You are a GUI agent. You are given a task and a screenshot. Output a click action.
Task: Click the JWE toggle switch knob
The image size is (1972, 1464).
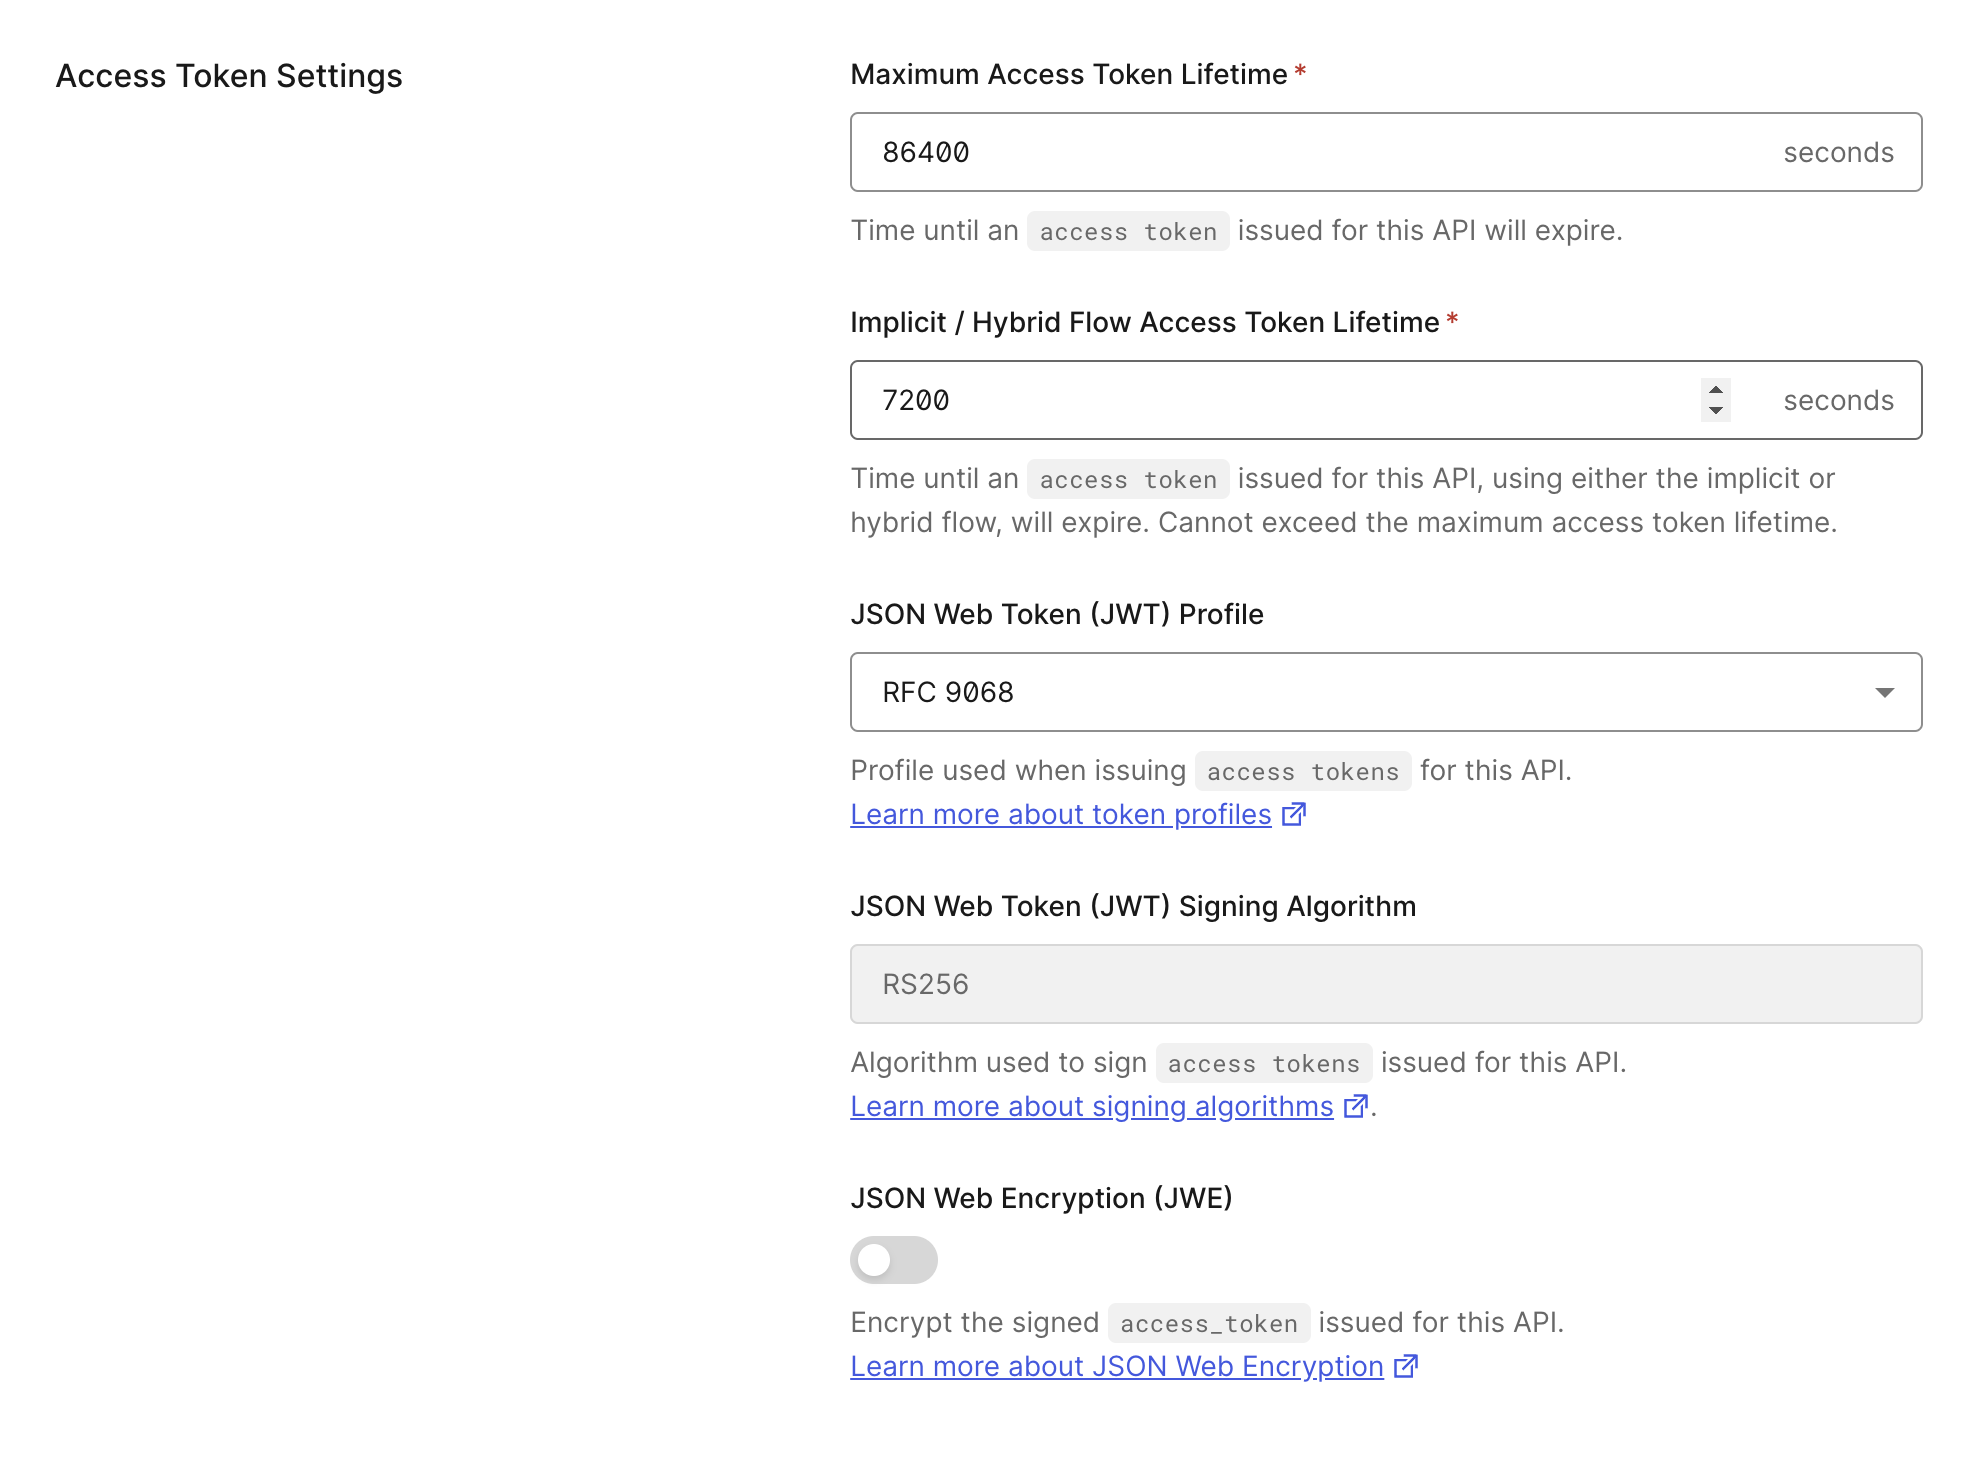coord(877,1260)
